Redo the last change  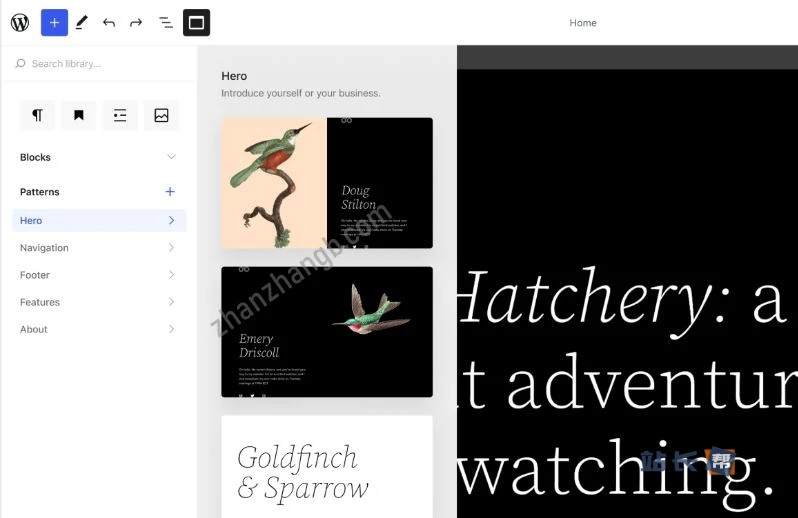136,22
